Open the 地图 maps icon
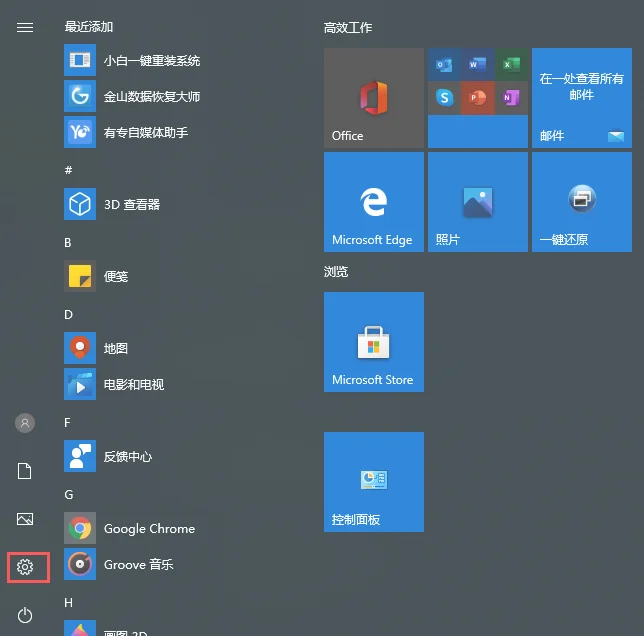 tap(80, 348)
